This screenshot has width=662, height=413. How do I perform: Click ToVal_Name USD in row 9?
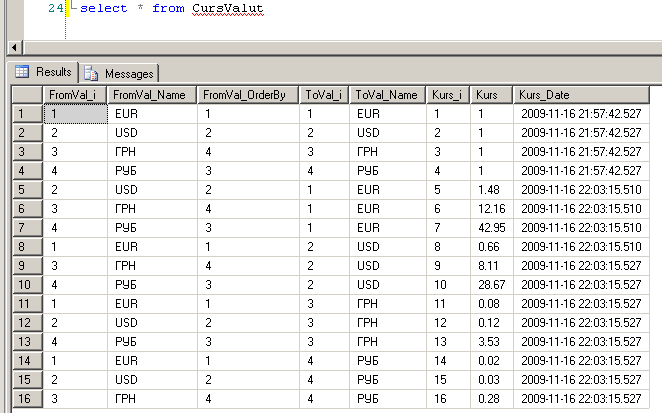(x=368, y=266)
